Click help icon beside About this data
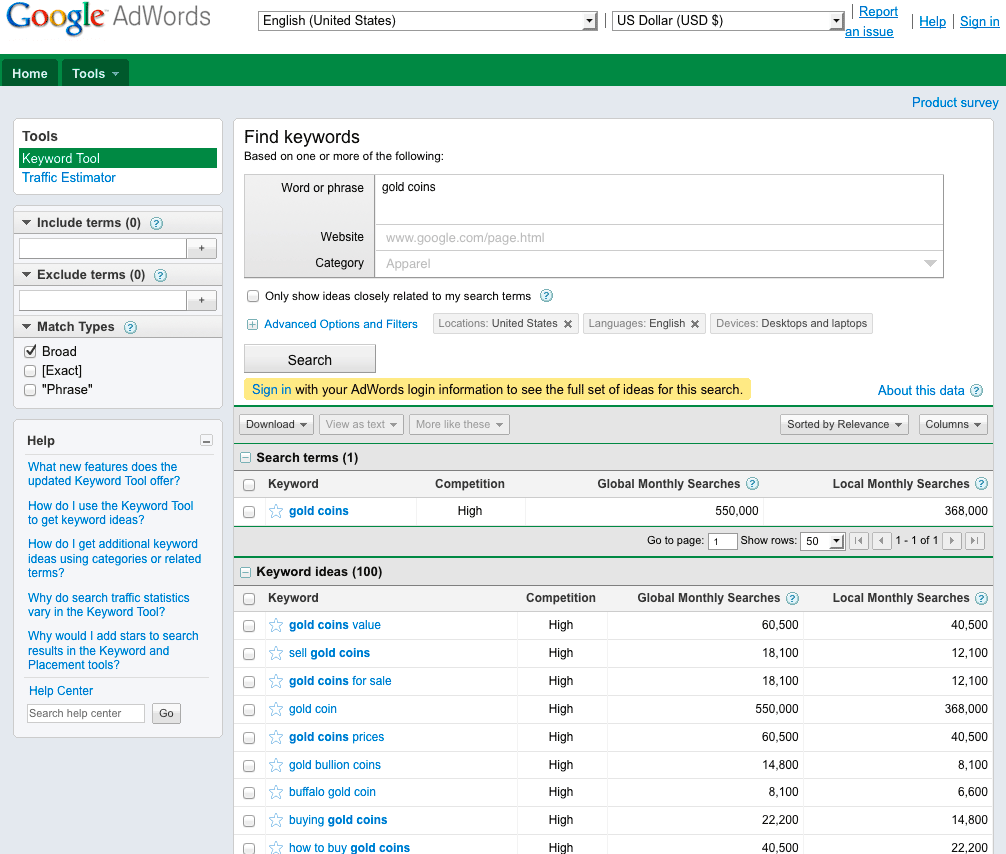This screenshot has width=1006, height=854. [x=976, y=391]
